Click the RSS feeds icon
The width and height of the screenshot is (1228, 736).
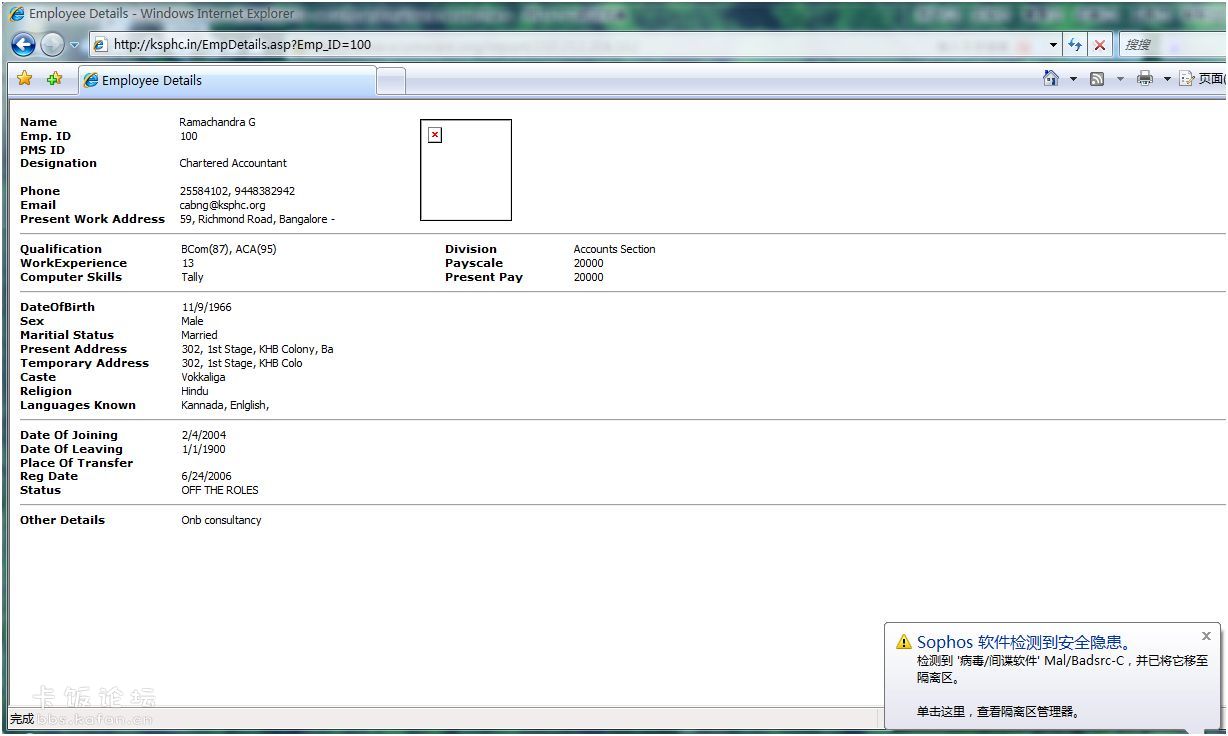[1097, 79]
